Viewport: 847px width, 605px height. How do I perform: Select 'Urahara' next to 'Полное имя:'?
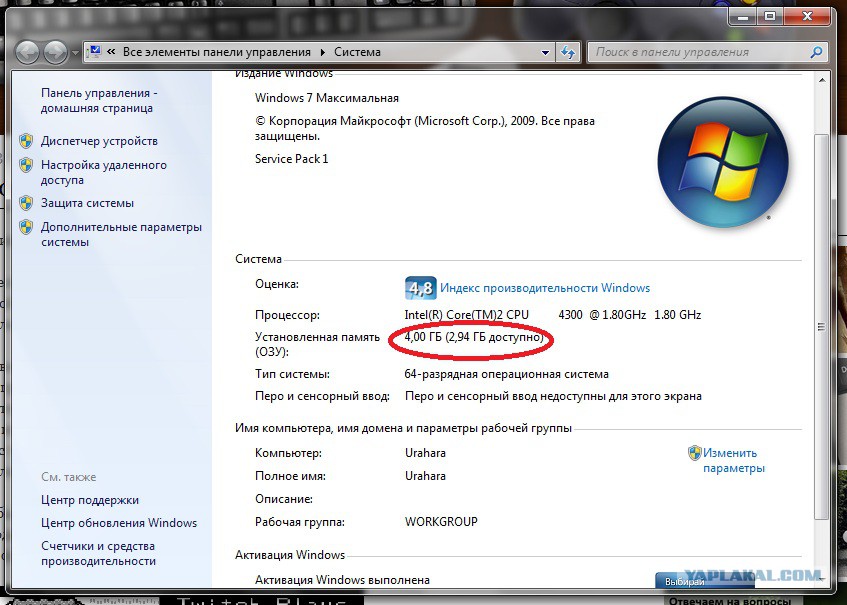click(425, 476)
